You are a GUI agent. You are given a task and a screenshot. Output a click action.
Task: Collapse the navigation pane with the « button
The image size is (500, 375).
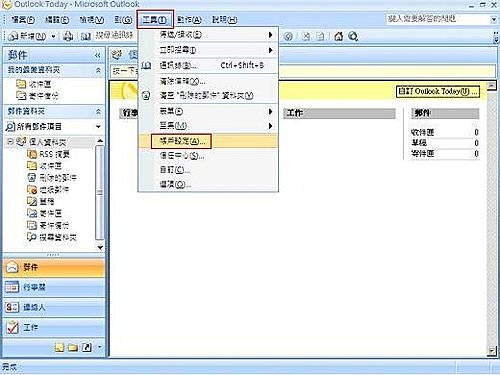coord(97,55)
